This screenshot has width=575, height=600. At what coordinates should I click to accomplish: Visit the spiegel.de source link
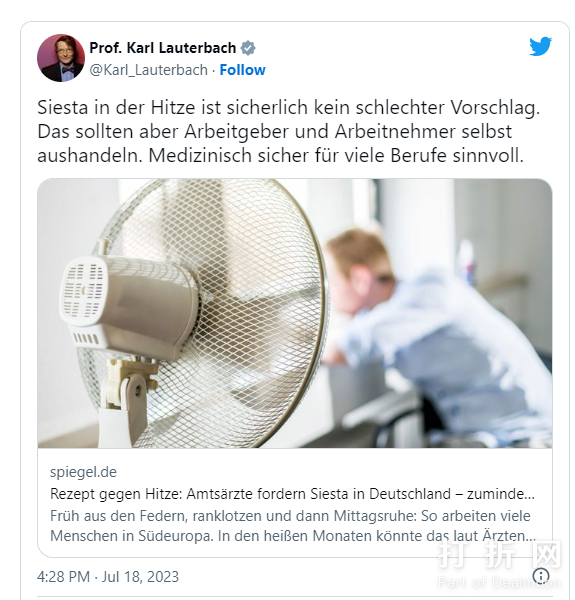coord(83,472)
